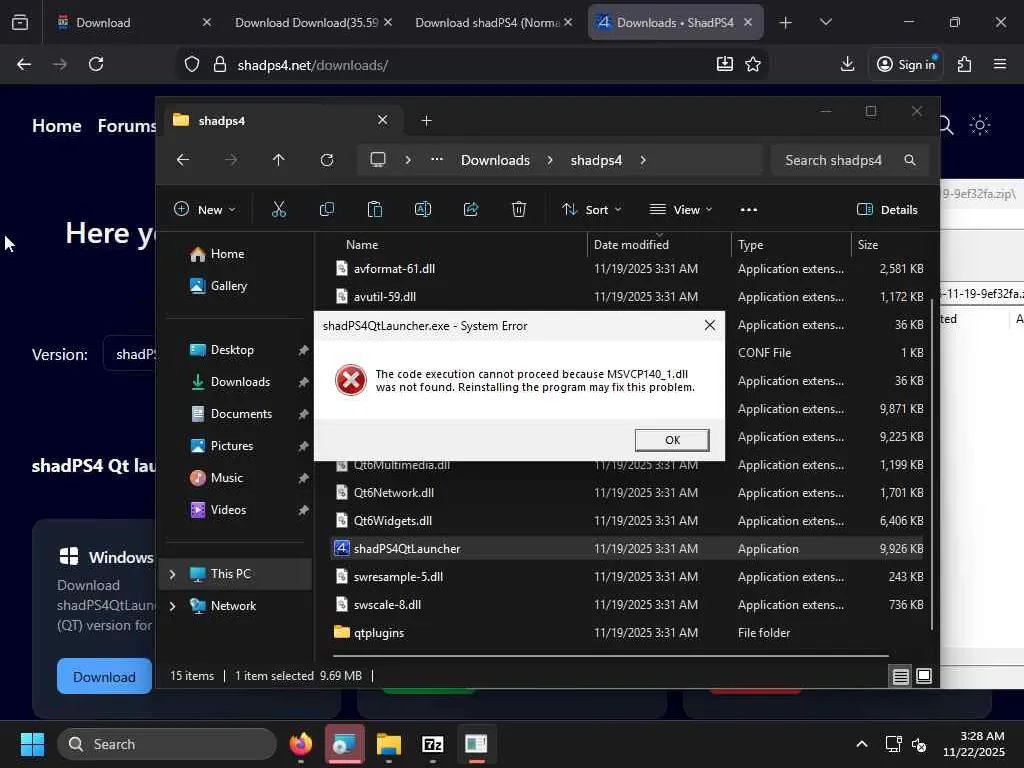Screen dimensions: 1024x768
Task: Click the Home link on shadps4 site
Action: [57, 126]
